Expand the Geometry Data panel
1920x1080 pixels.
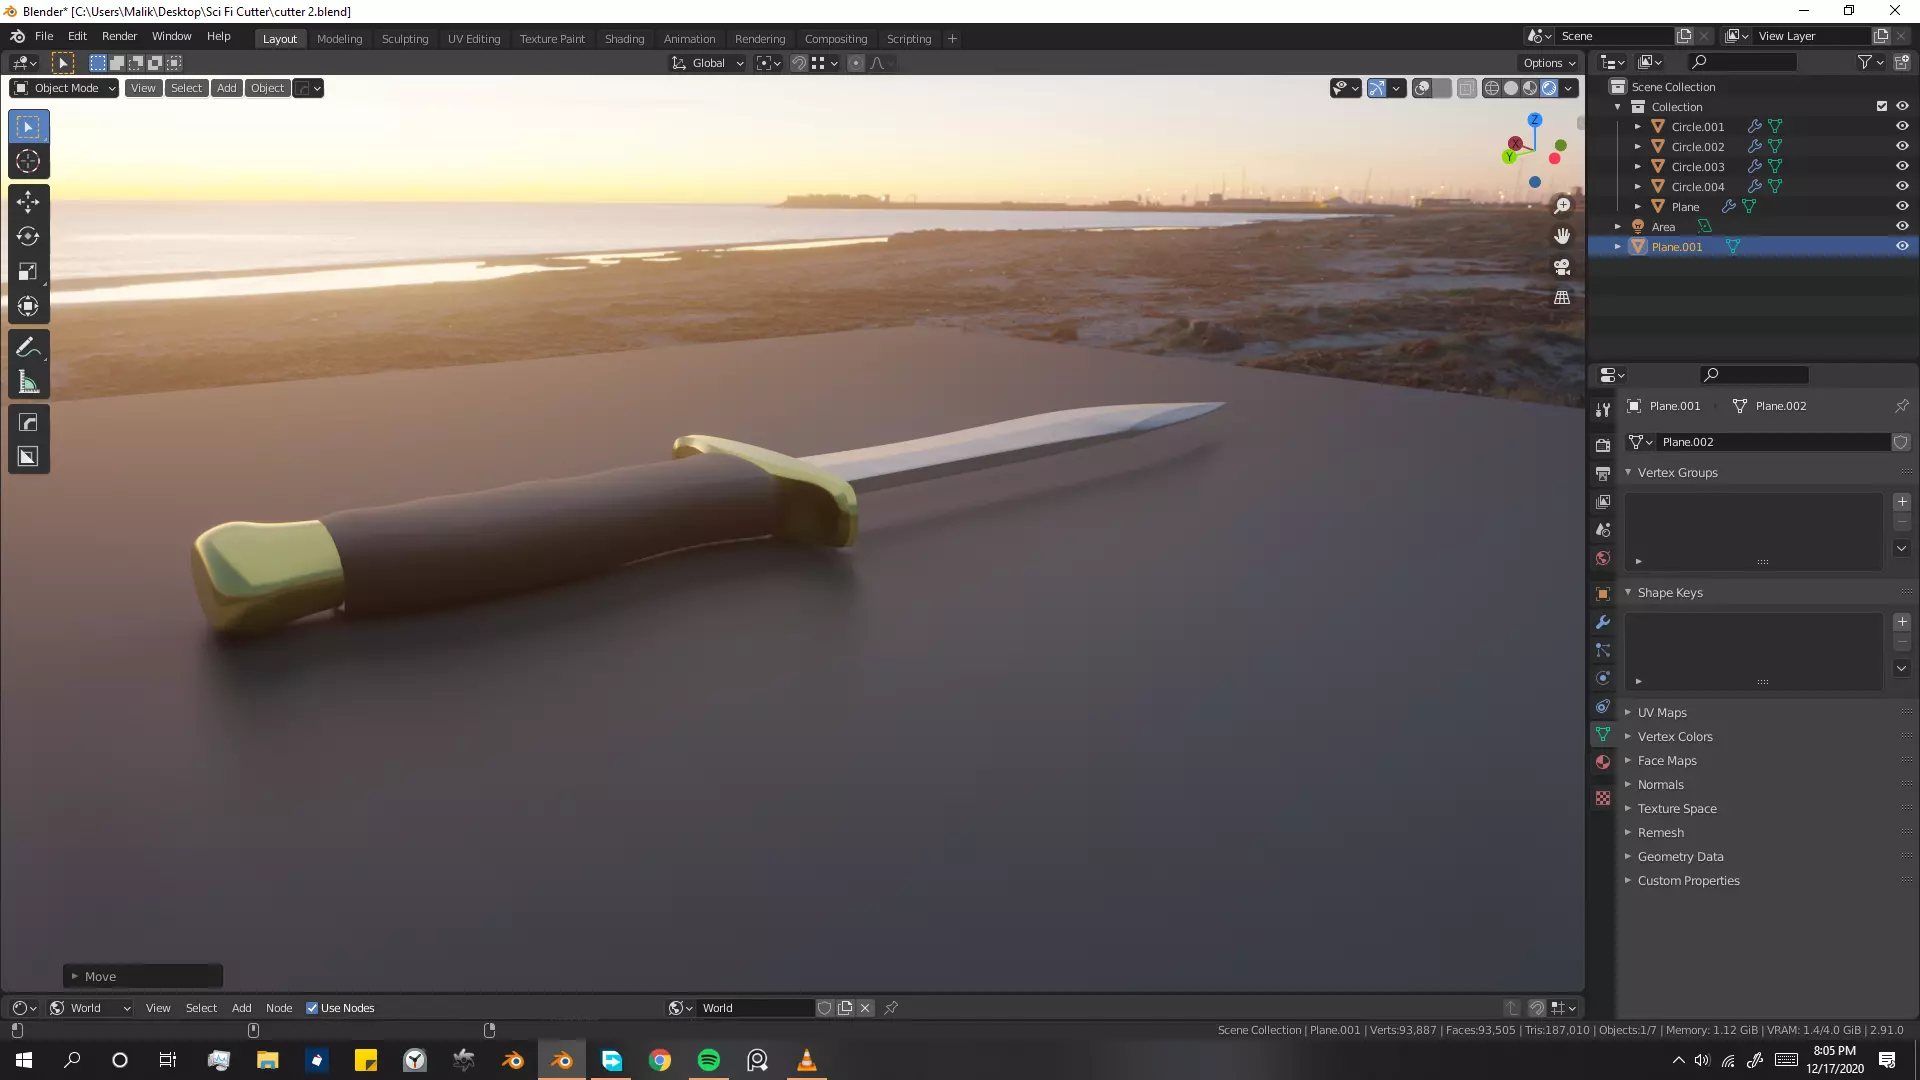(1680, 857)
